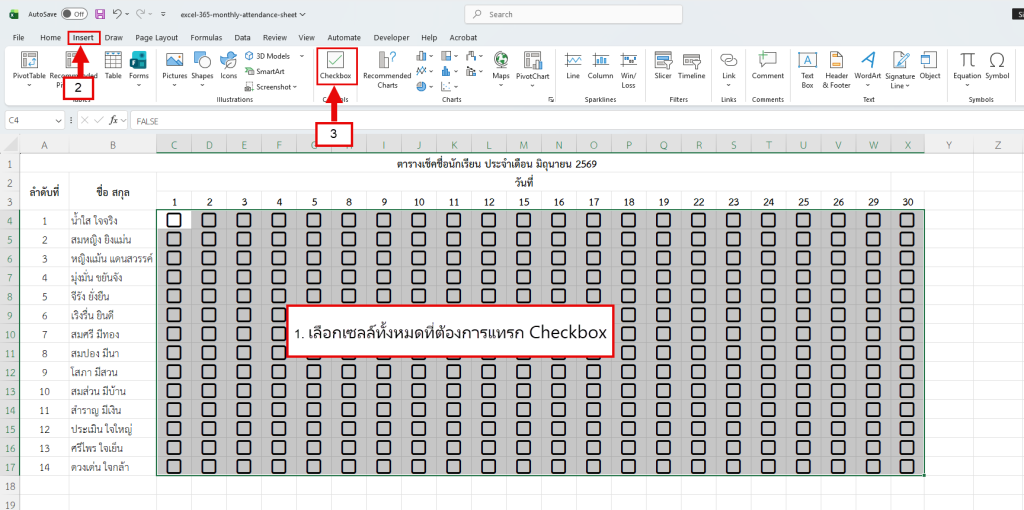Screen dimensions: 1024x510
Task: Insert an Object
Action: pos(929,67)
